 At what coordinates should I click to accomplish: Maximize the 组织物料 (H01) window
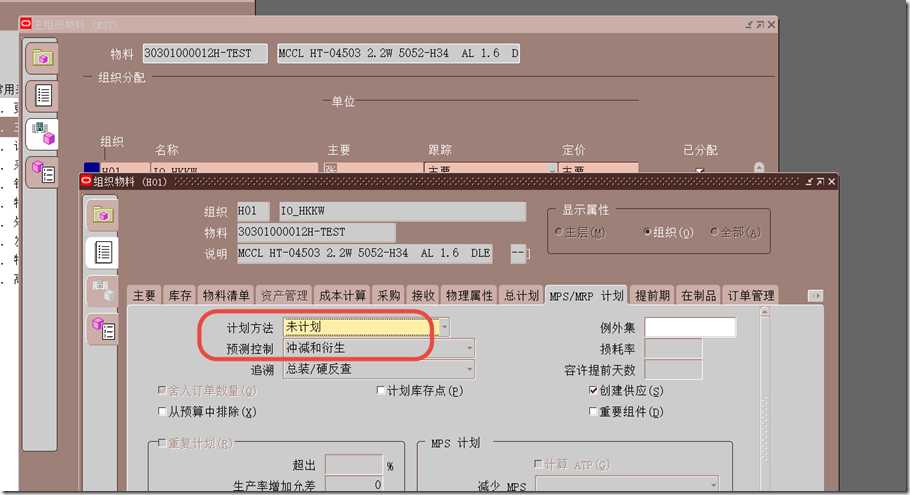click(x=820, y=182)
